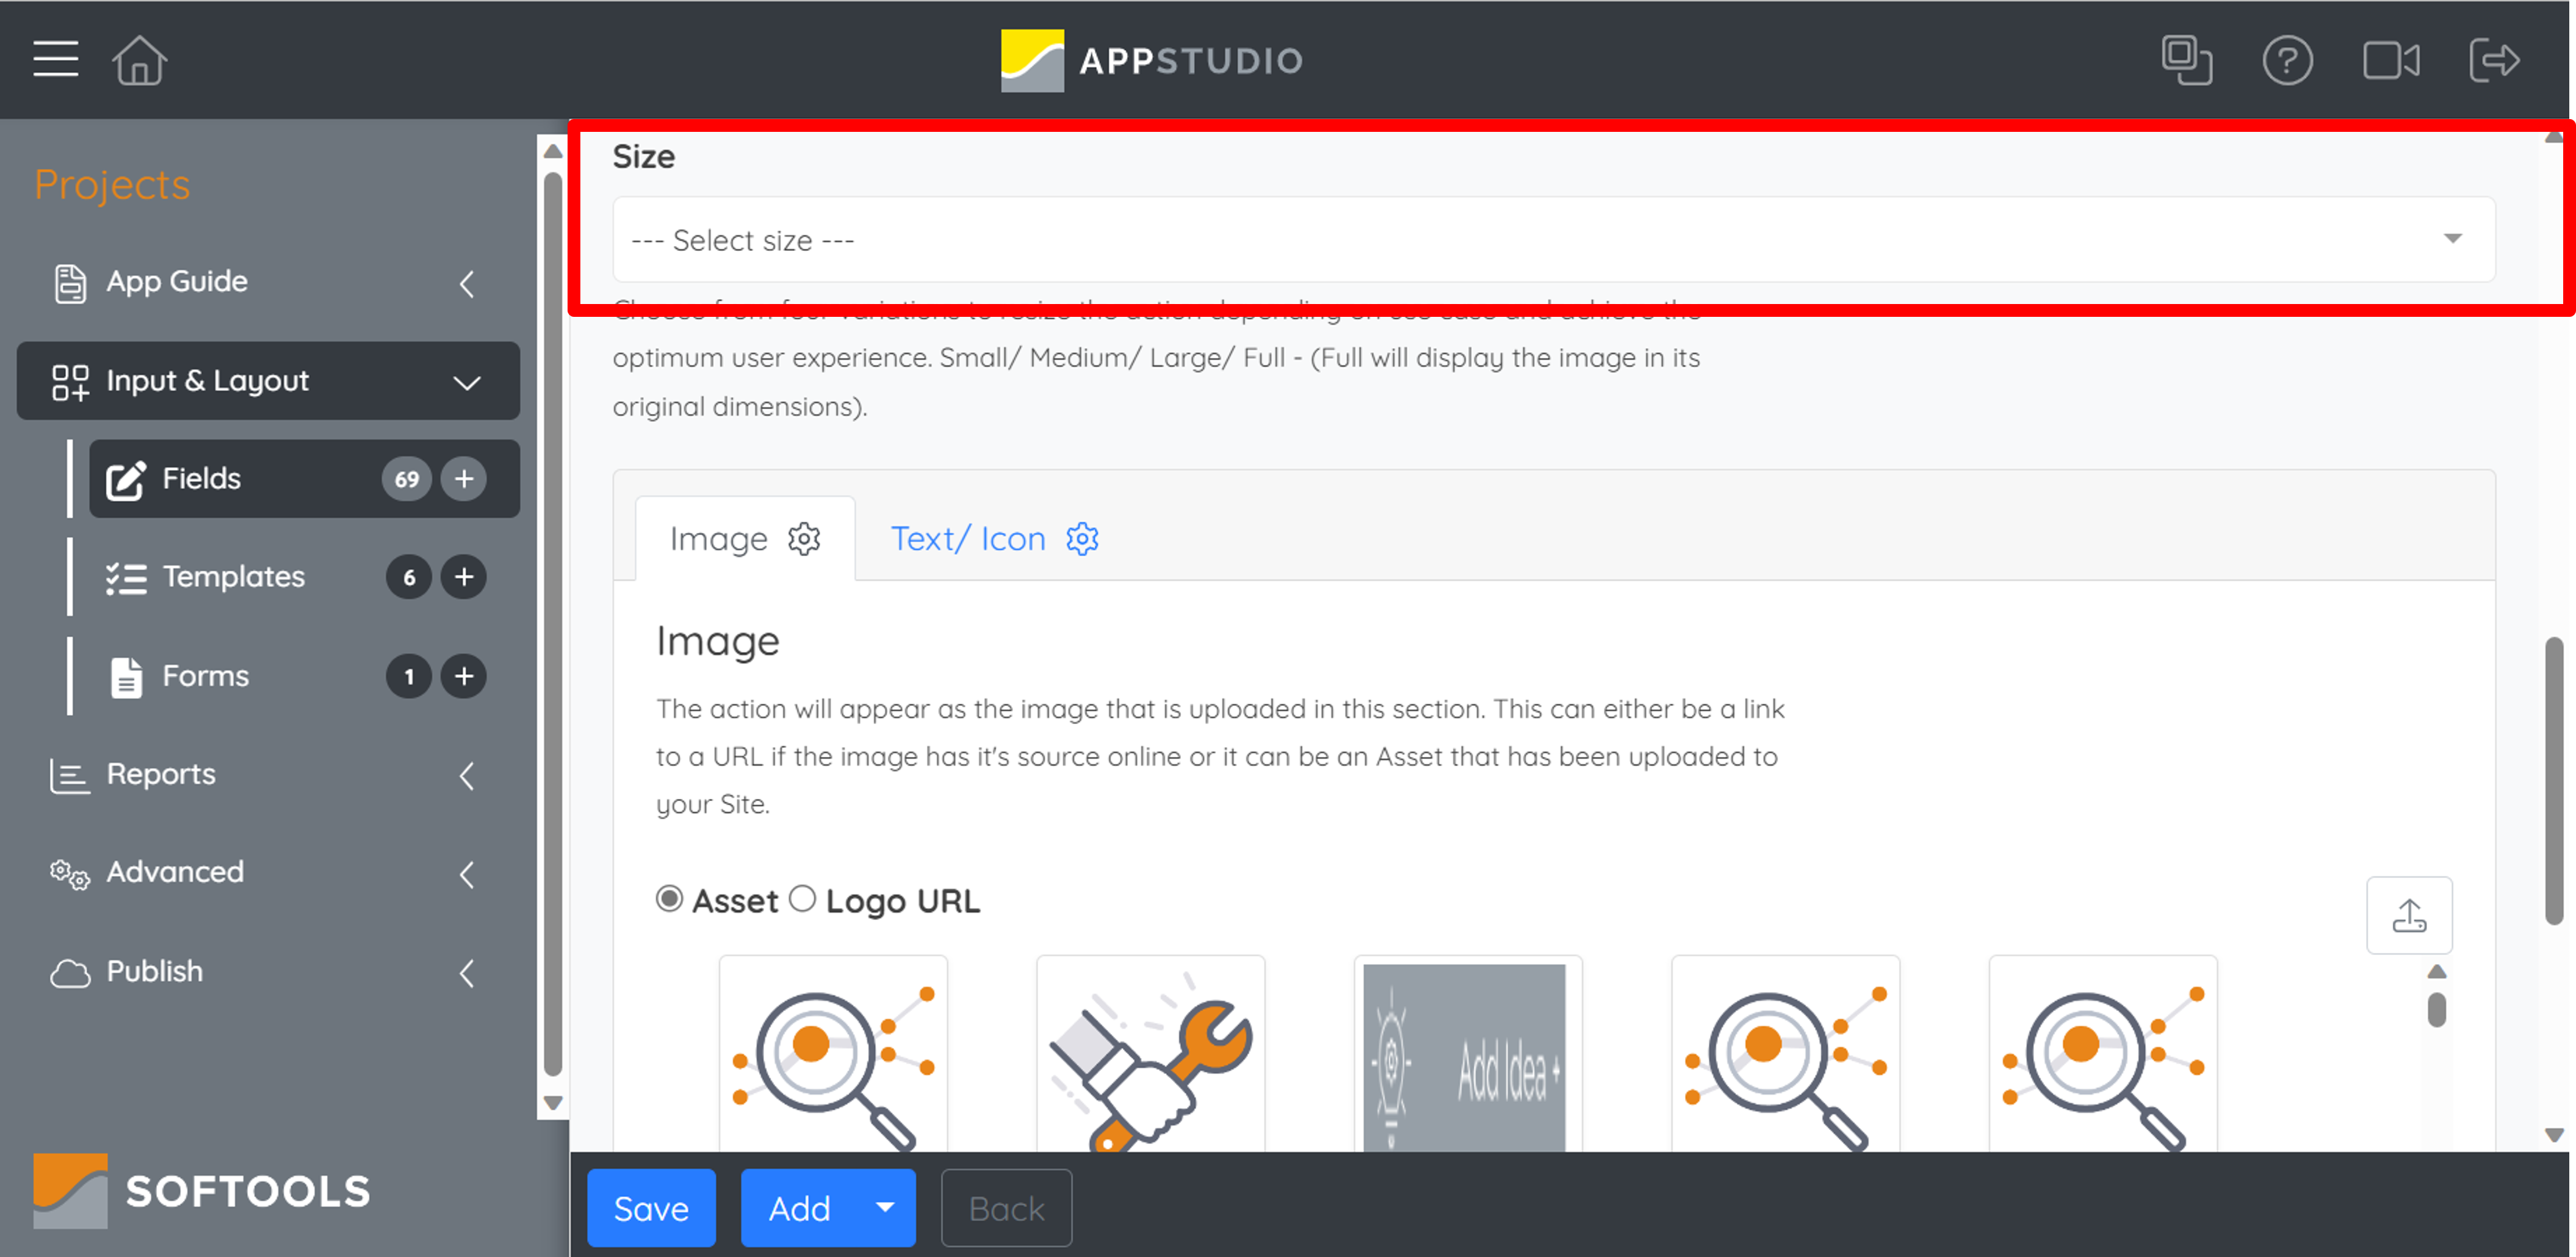Open the help question mark icon
2576x1257 pixels.
click(2287, 60)
